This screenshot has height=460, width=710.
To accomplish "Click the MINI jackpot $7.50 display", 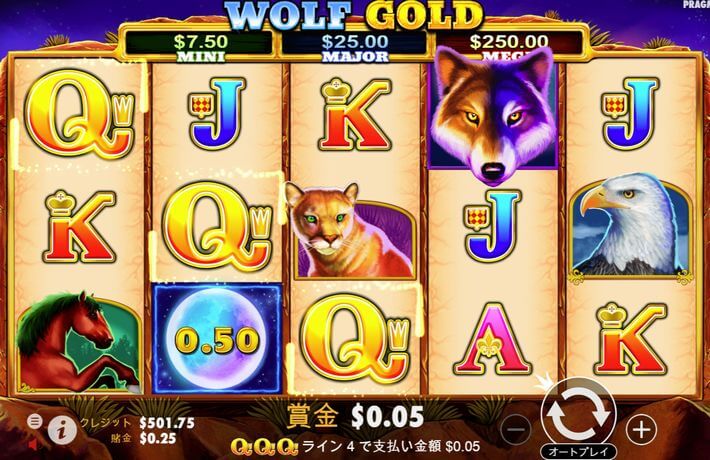I will [200, 47].
